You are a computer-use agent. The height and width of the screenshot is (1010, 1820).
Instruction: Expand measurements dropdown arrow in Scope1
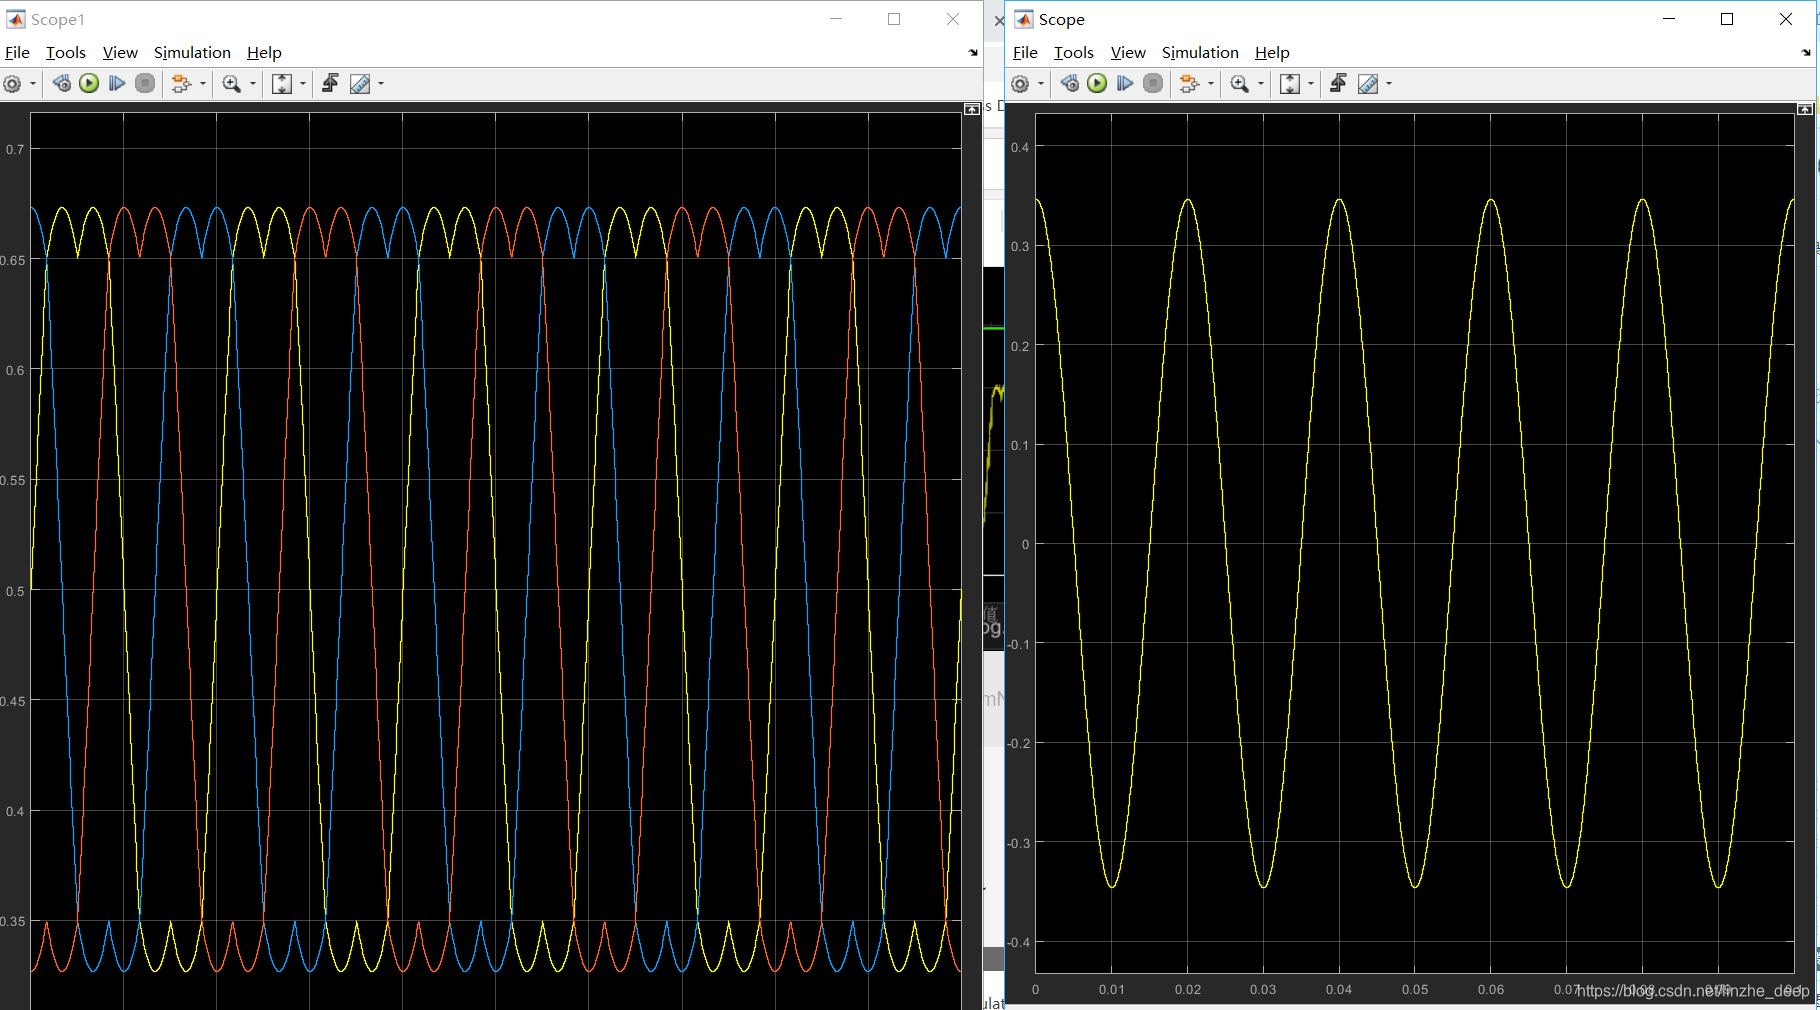tap(381, 84)
